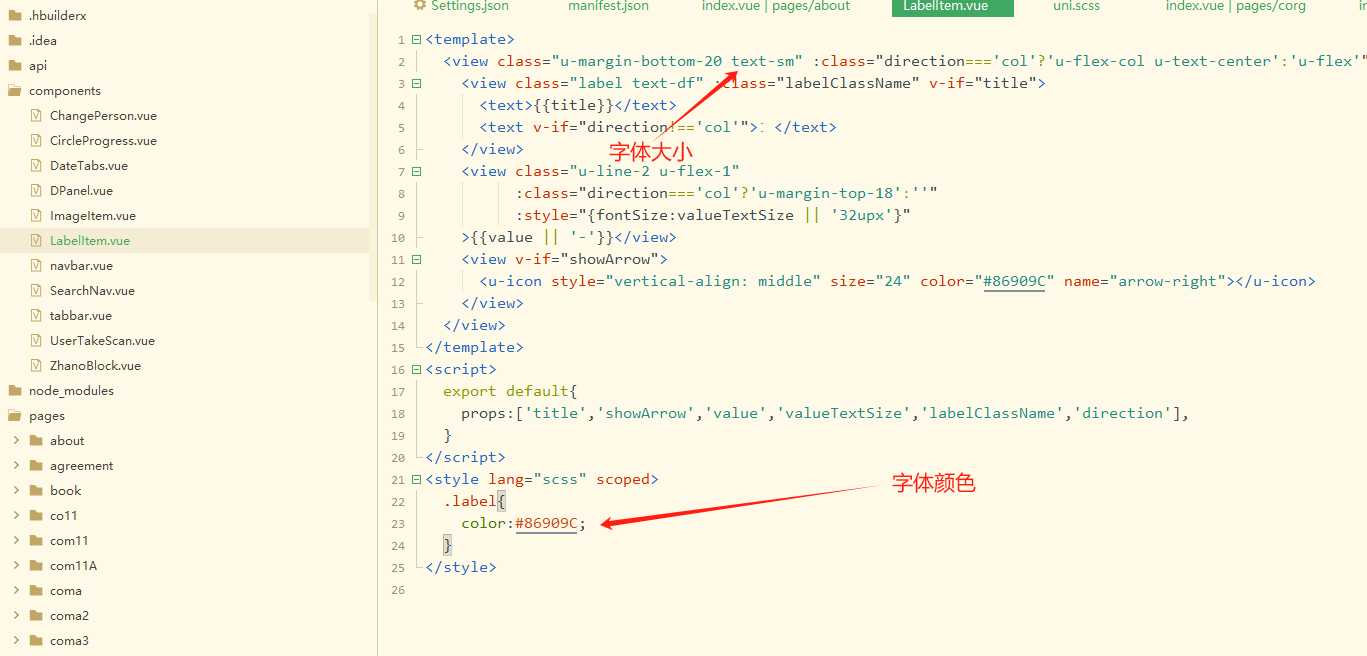Open UserTakeScan.vue in the file tree
The height and width of the screenshot is (656, 1367).
click(102, 340)
